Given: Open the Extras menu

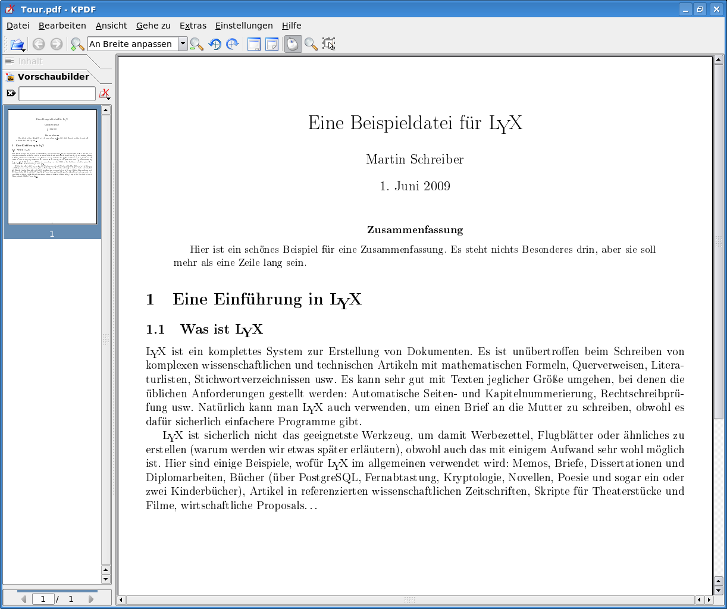Looking at the screenshot, I should pos(193,26).
